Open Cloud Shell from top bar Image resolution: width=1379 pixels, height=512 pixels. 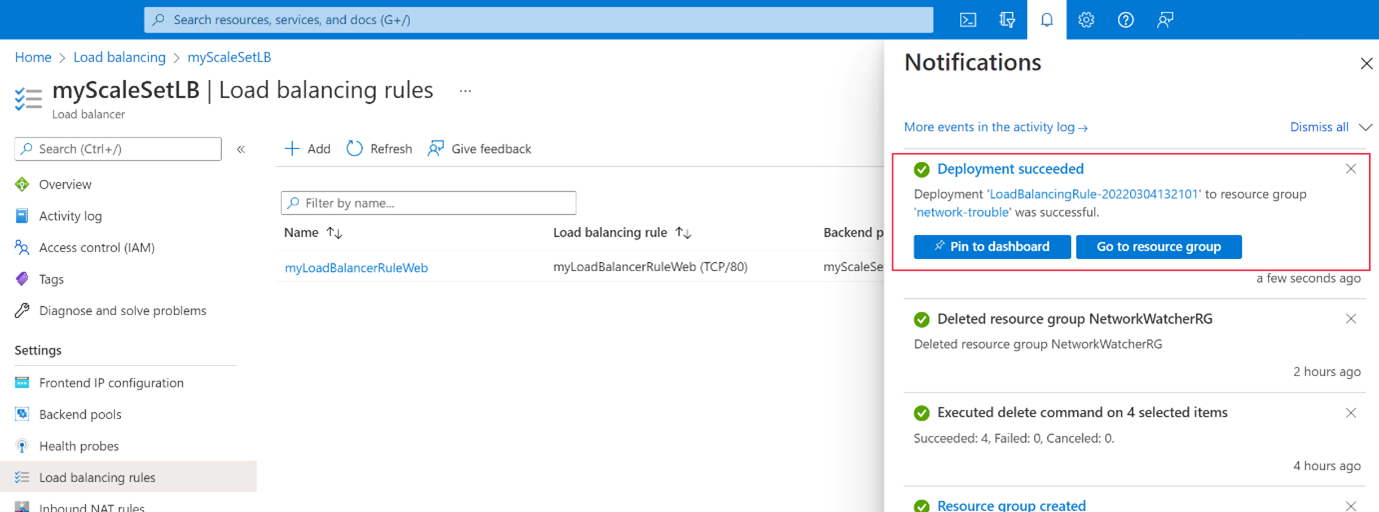(x=968, y=20)
